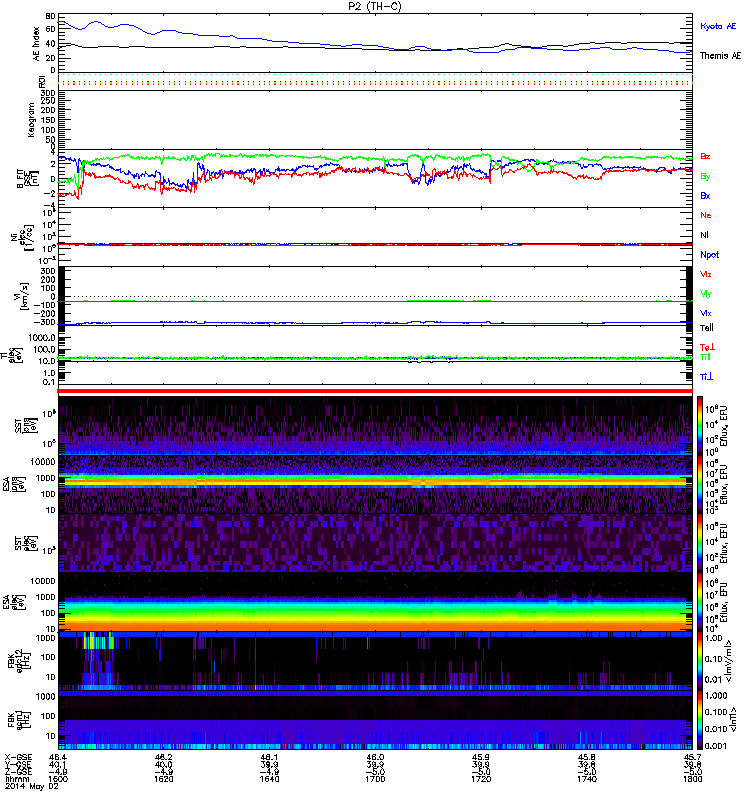Click the red horizontal bar above SST panel
750x800 pixels.
click(x=375, y=391)
